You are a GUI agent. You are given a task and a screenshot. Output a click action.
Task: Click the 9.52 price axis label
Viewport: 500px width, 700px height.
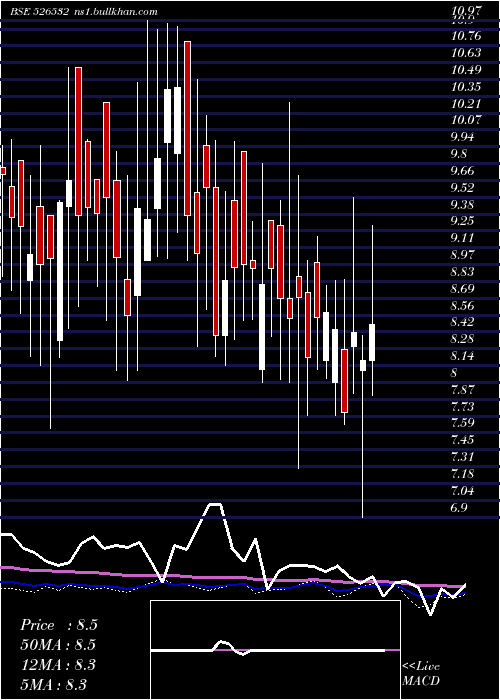coord(462,187)
